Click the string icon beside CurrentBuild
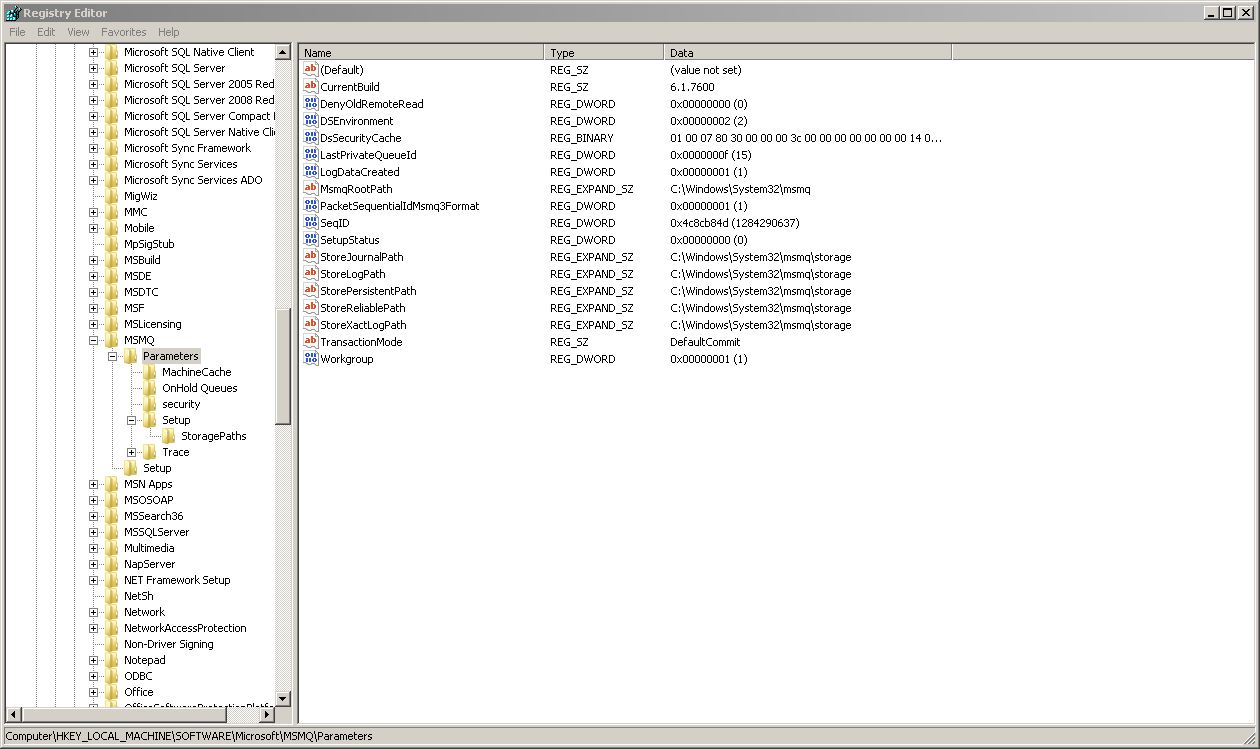Screen dimensions: 1260x749 pyautogui.click(x=310, y=87)
